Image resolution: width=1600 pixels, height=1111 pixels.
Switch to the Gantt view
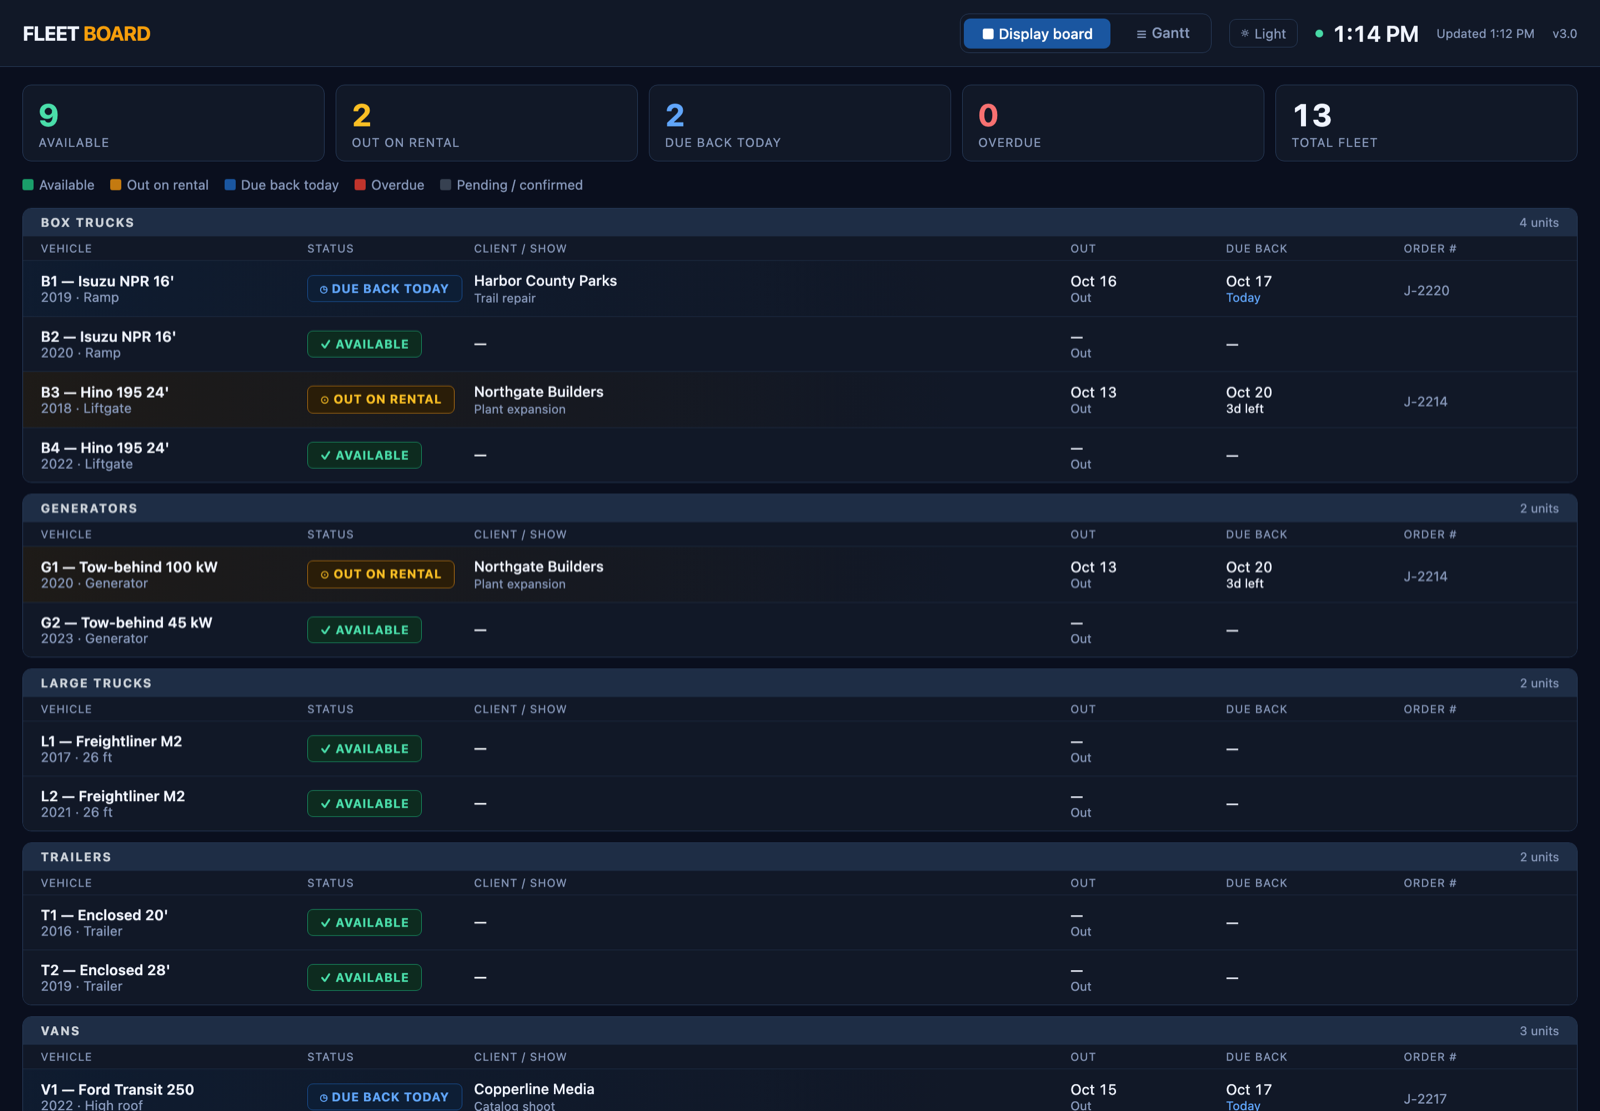[1162, 34]
